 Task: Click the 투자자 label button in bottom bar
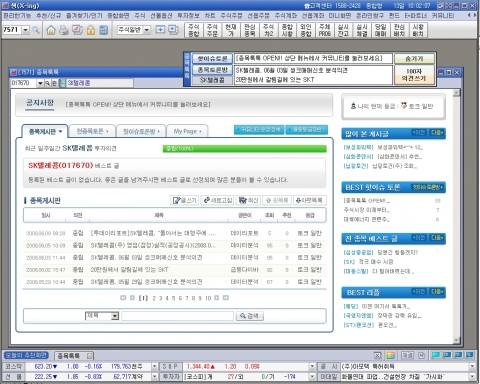coord(170,377)
